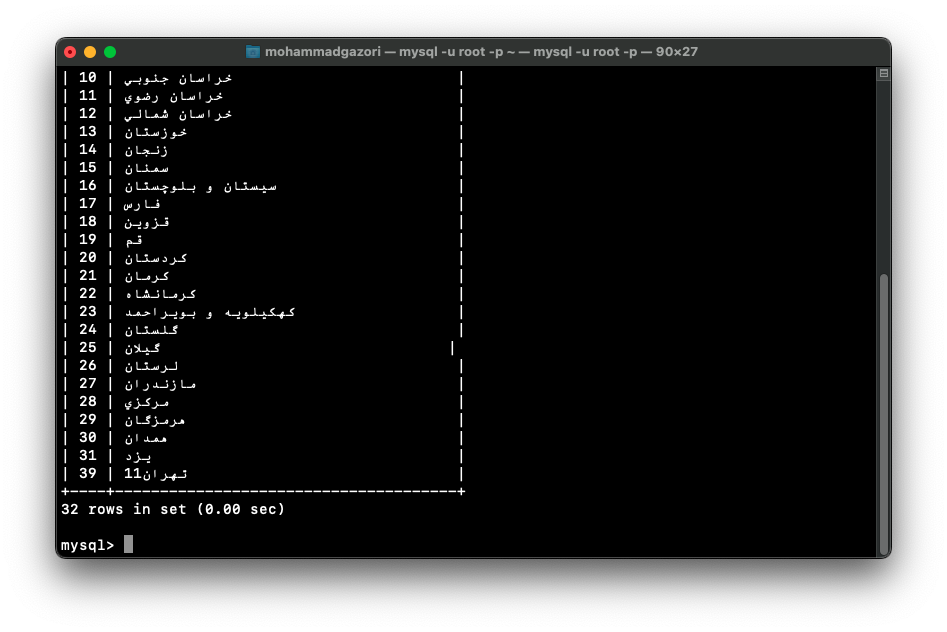Click the red close window button
The image size is (947, 632).
70,52
